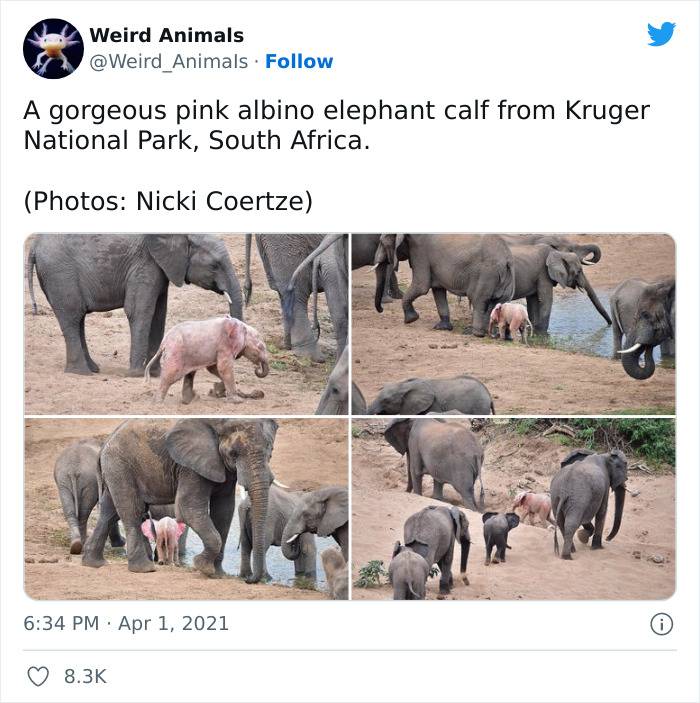The width and height of the screenshot is (700, 703).
Task: Click the photo credit line for Nicki Coertze
Action: pyautogui.click(x=168, y=201)
